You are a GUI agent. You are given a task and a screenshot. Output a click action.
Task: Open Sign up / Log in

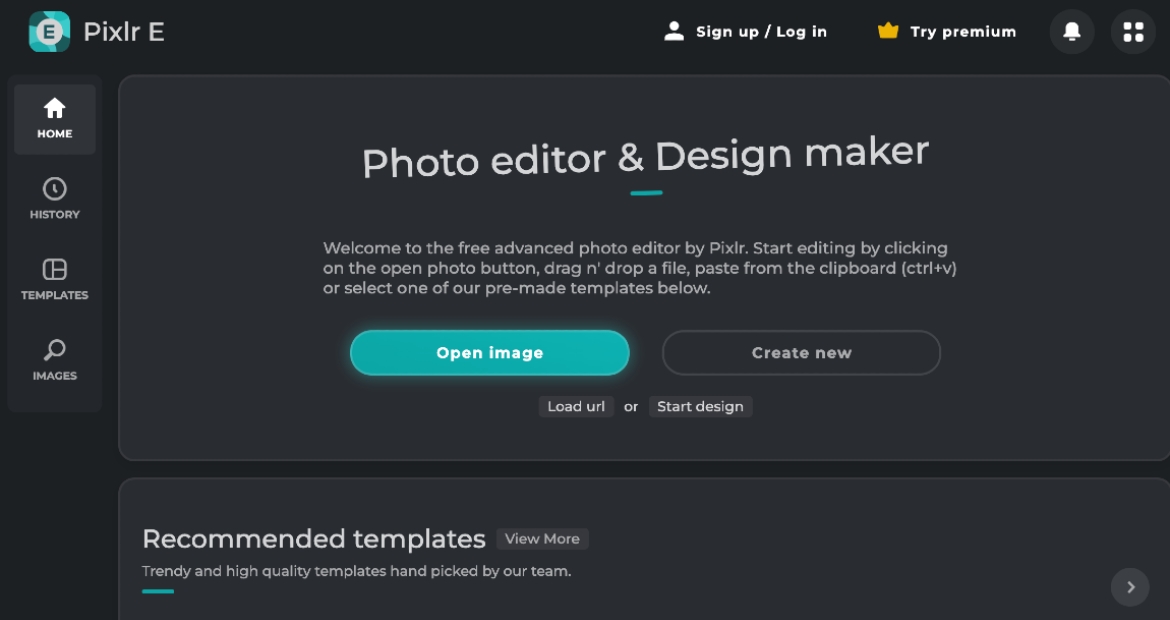[761, 31]
